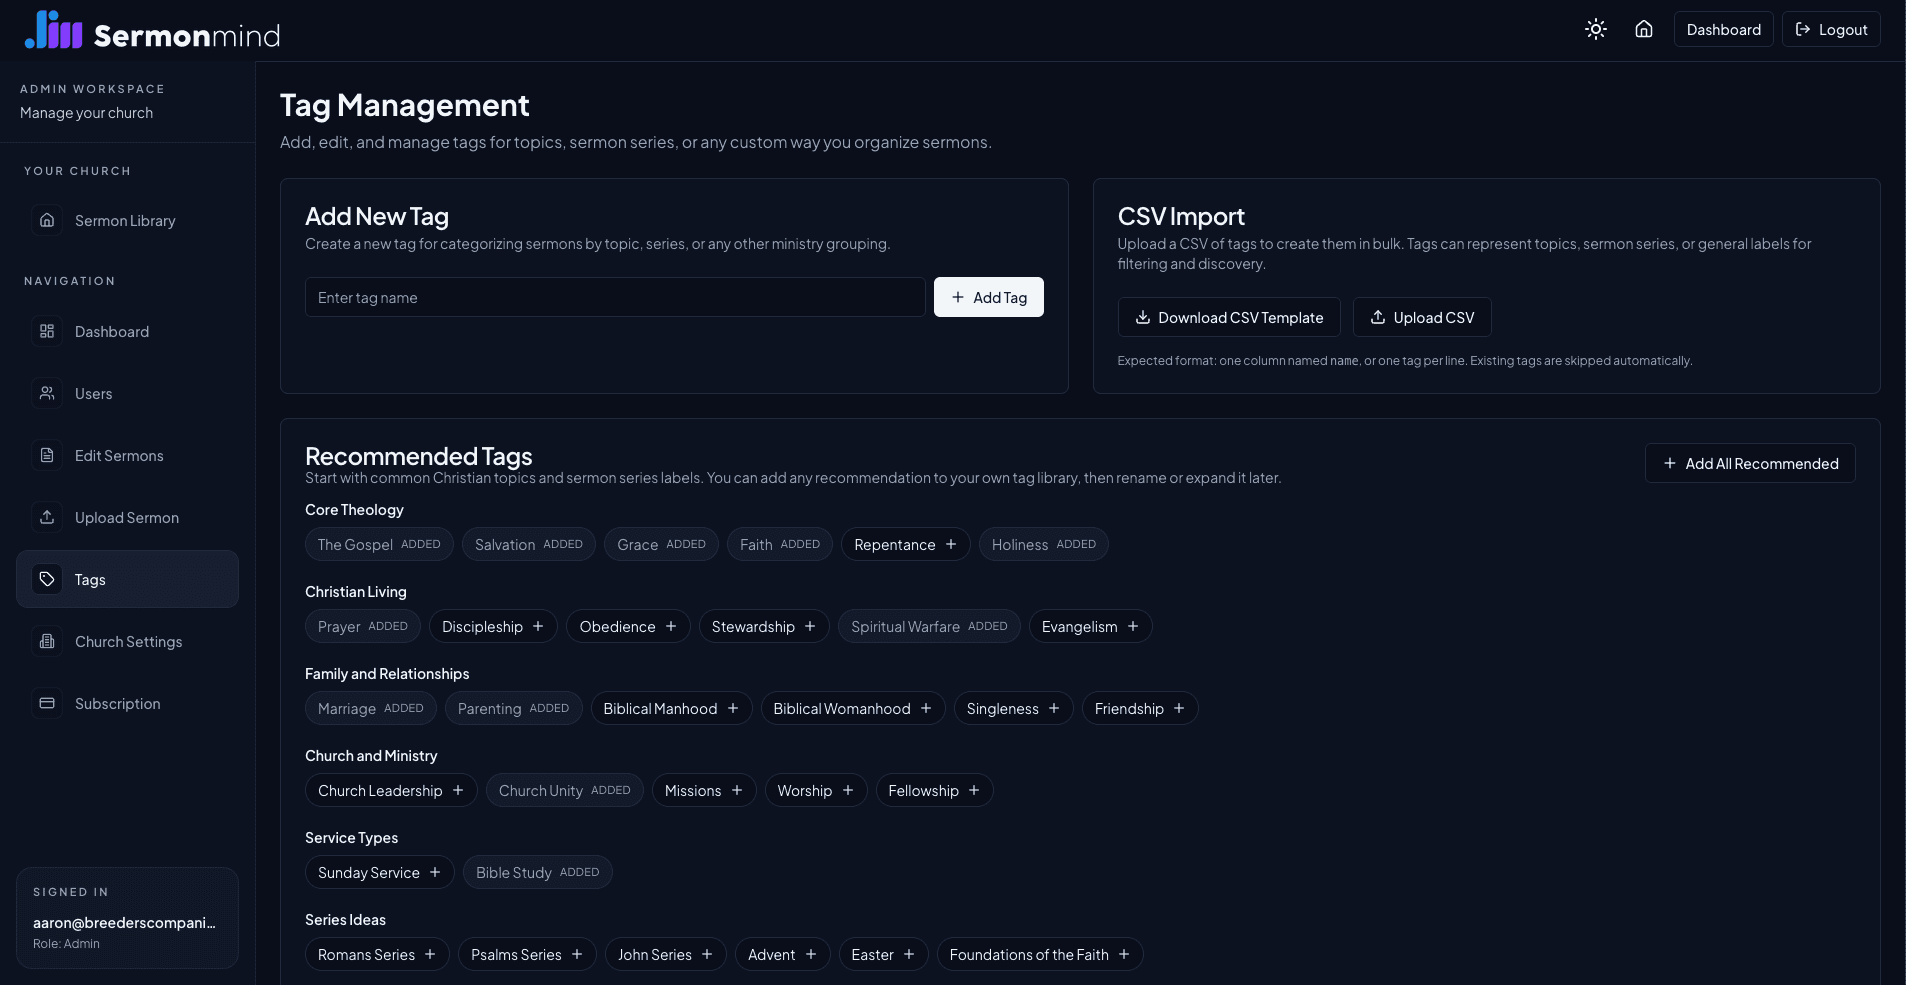Click the plus icon on Fellowship tag
The height and width of the screenshot is (985, 1906).
[974, 790]
